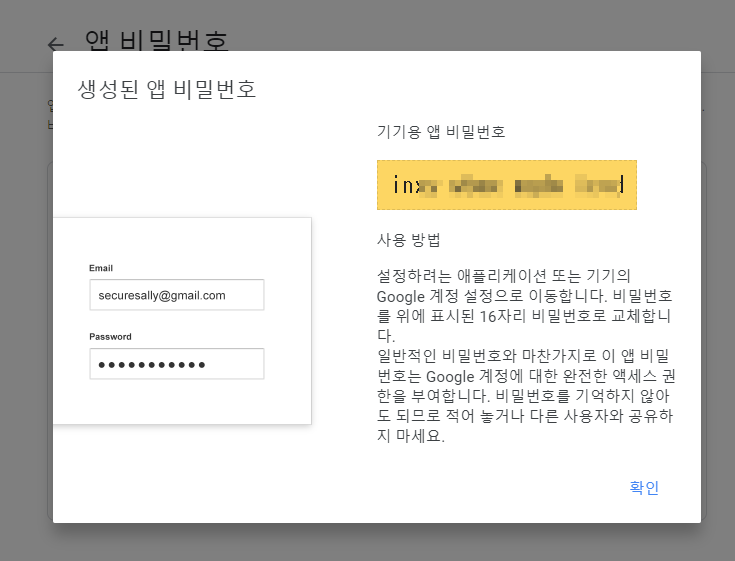Click the paragraph starting 일반적인 비밀번호와
735x561 pixels.
526,396
